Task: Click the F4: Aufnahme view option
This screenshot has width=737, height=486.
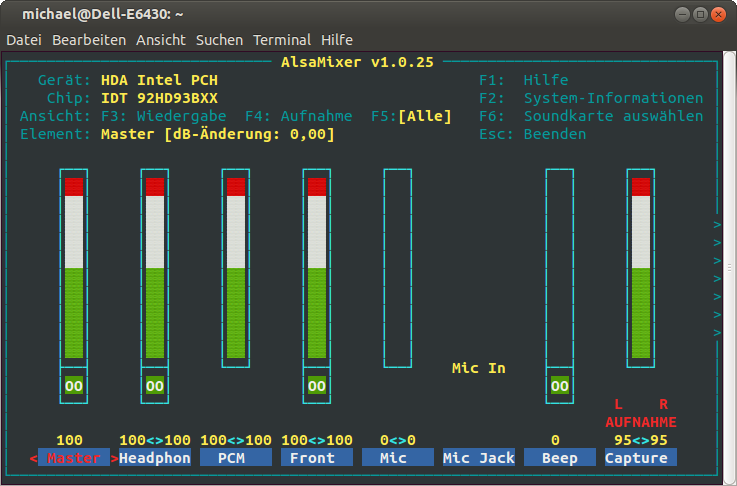Action: point(298,116)
